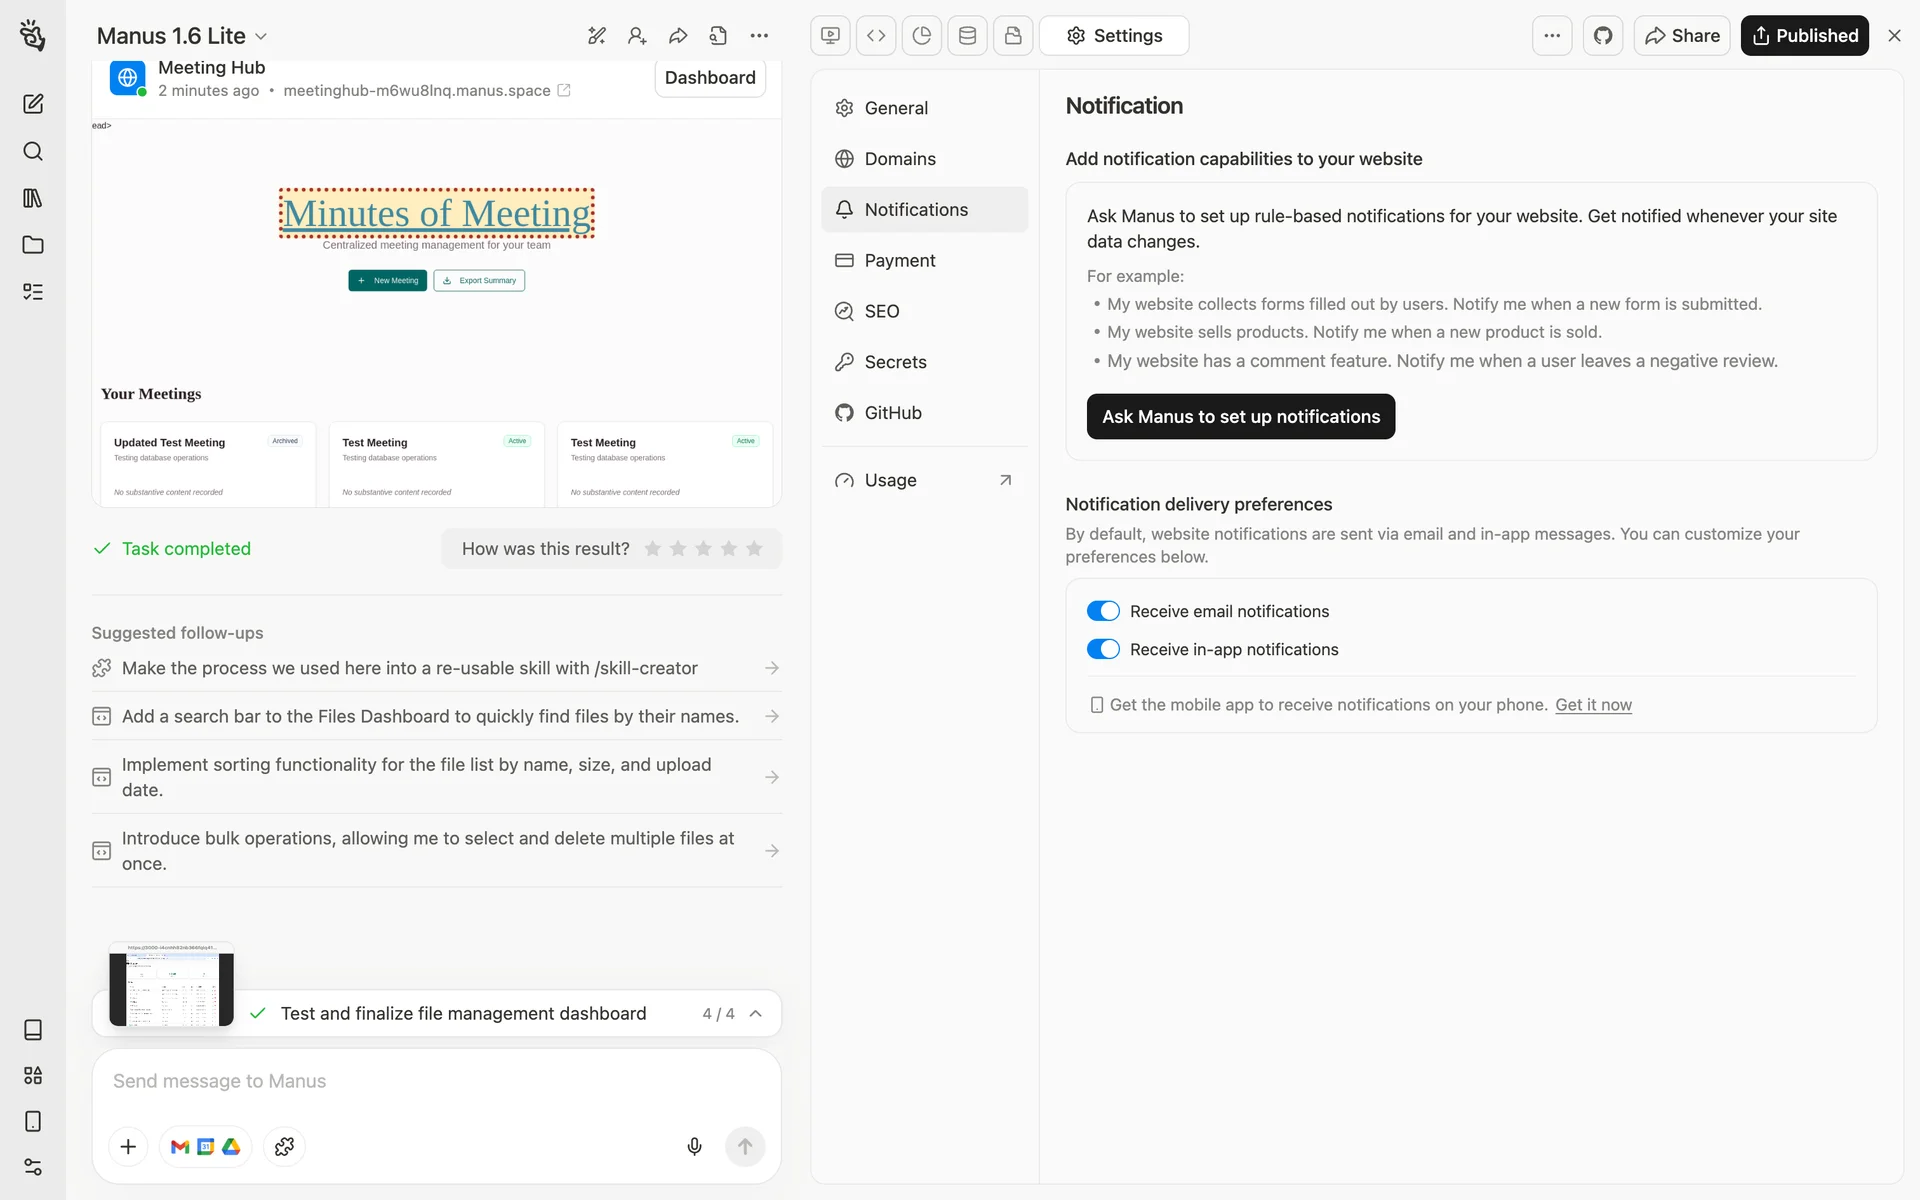This screenshot has height=1200, width=1920.
Task: Disable Receive email notifications toggle
Action: 1102,611
